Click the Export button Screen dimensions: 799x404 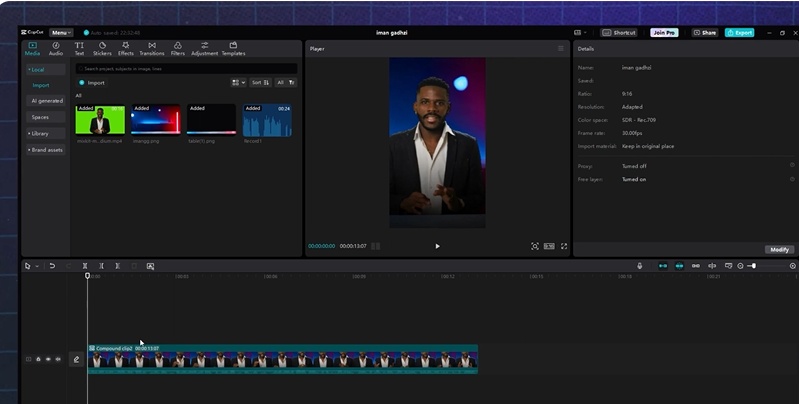739,33
